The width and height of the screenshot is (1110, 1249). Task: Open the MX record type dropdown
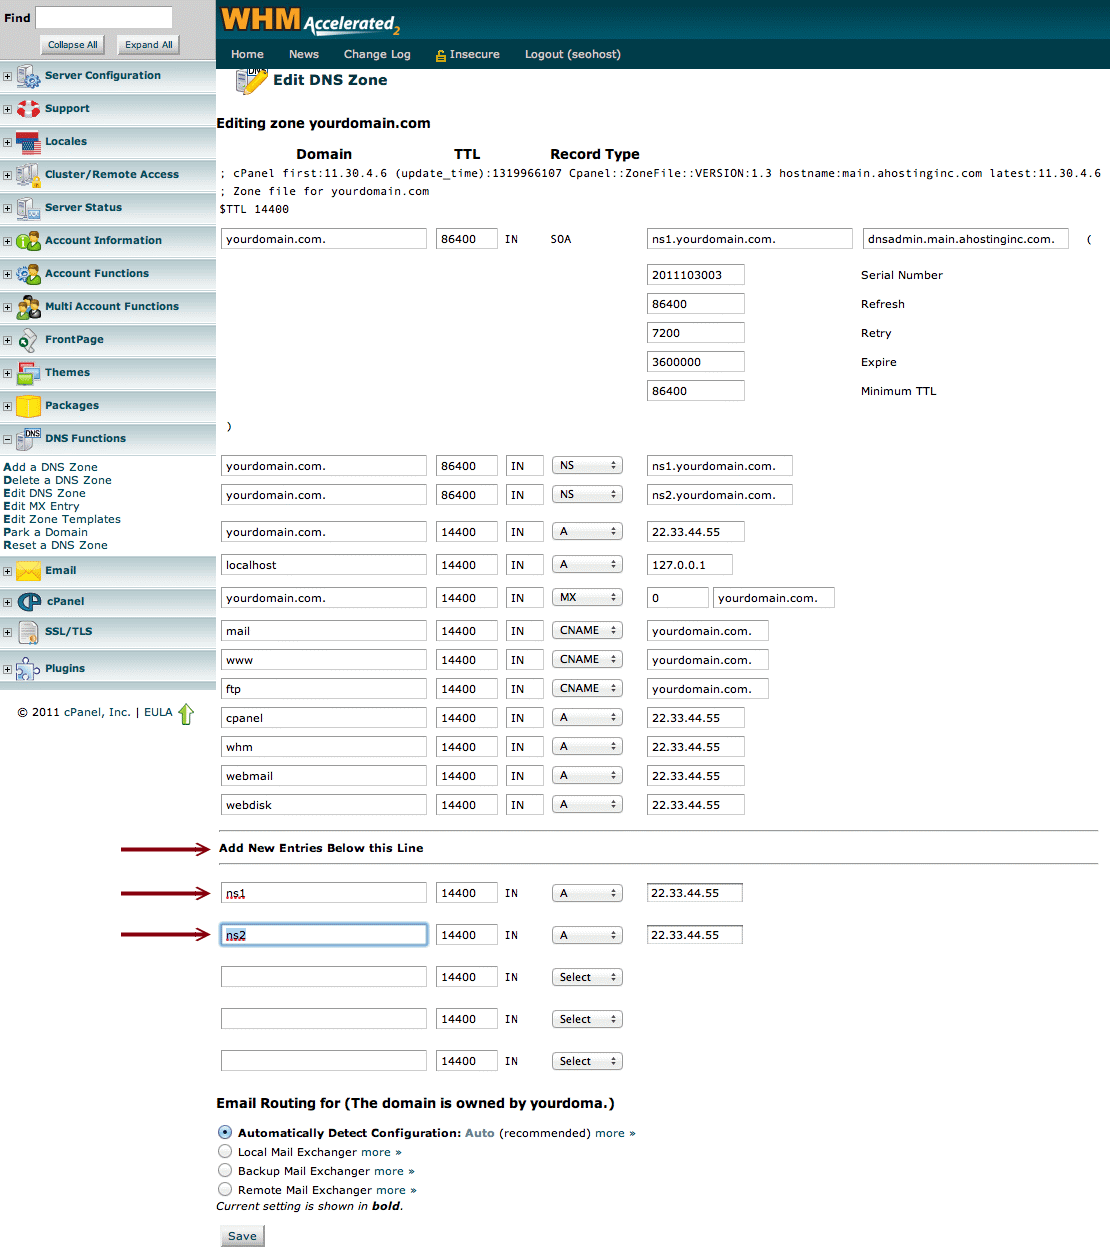click(587, 597)
